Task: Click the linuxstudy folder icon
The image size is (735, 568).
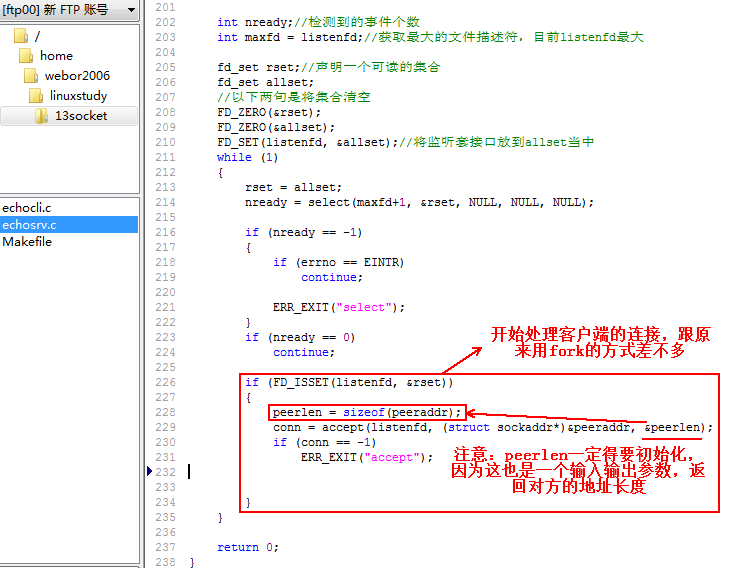Action: click(36, 96)
